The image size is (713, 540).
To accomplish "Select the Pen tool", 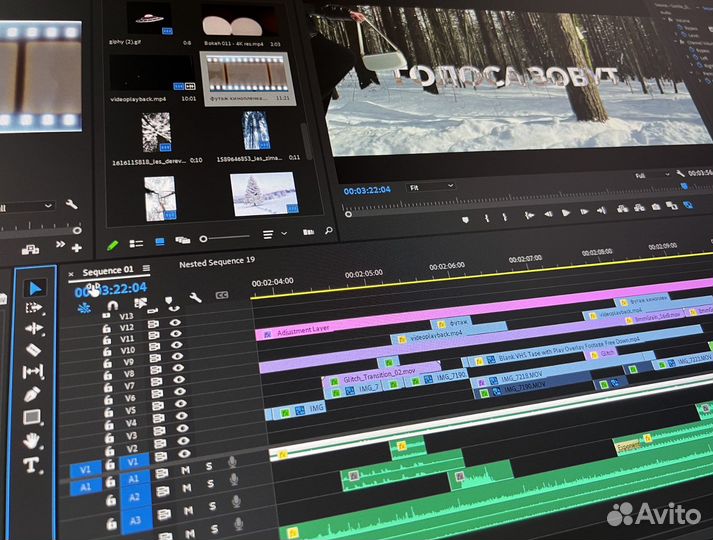I will (32, 394).
